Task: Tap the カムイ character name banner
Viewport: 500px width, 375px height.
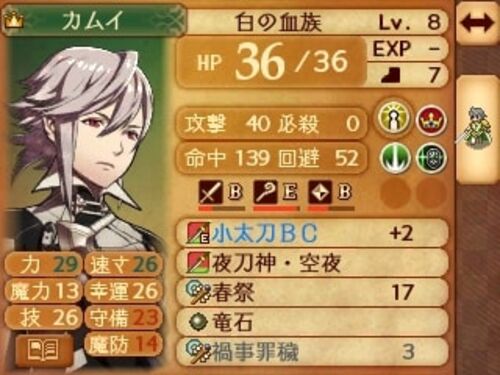Action: pos(94,20)
